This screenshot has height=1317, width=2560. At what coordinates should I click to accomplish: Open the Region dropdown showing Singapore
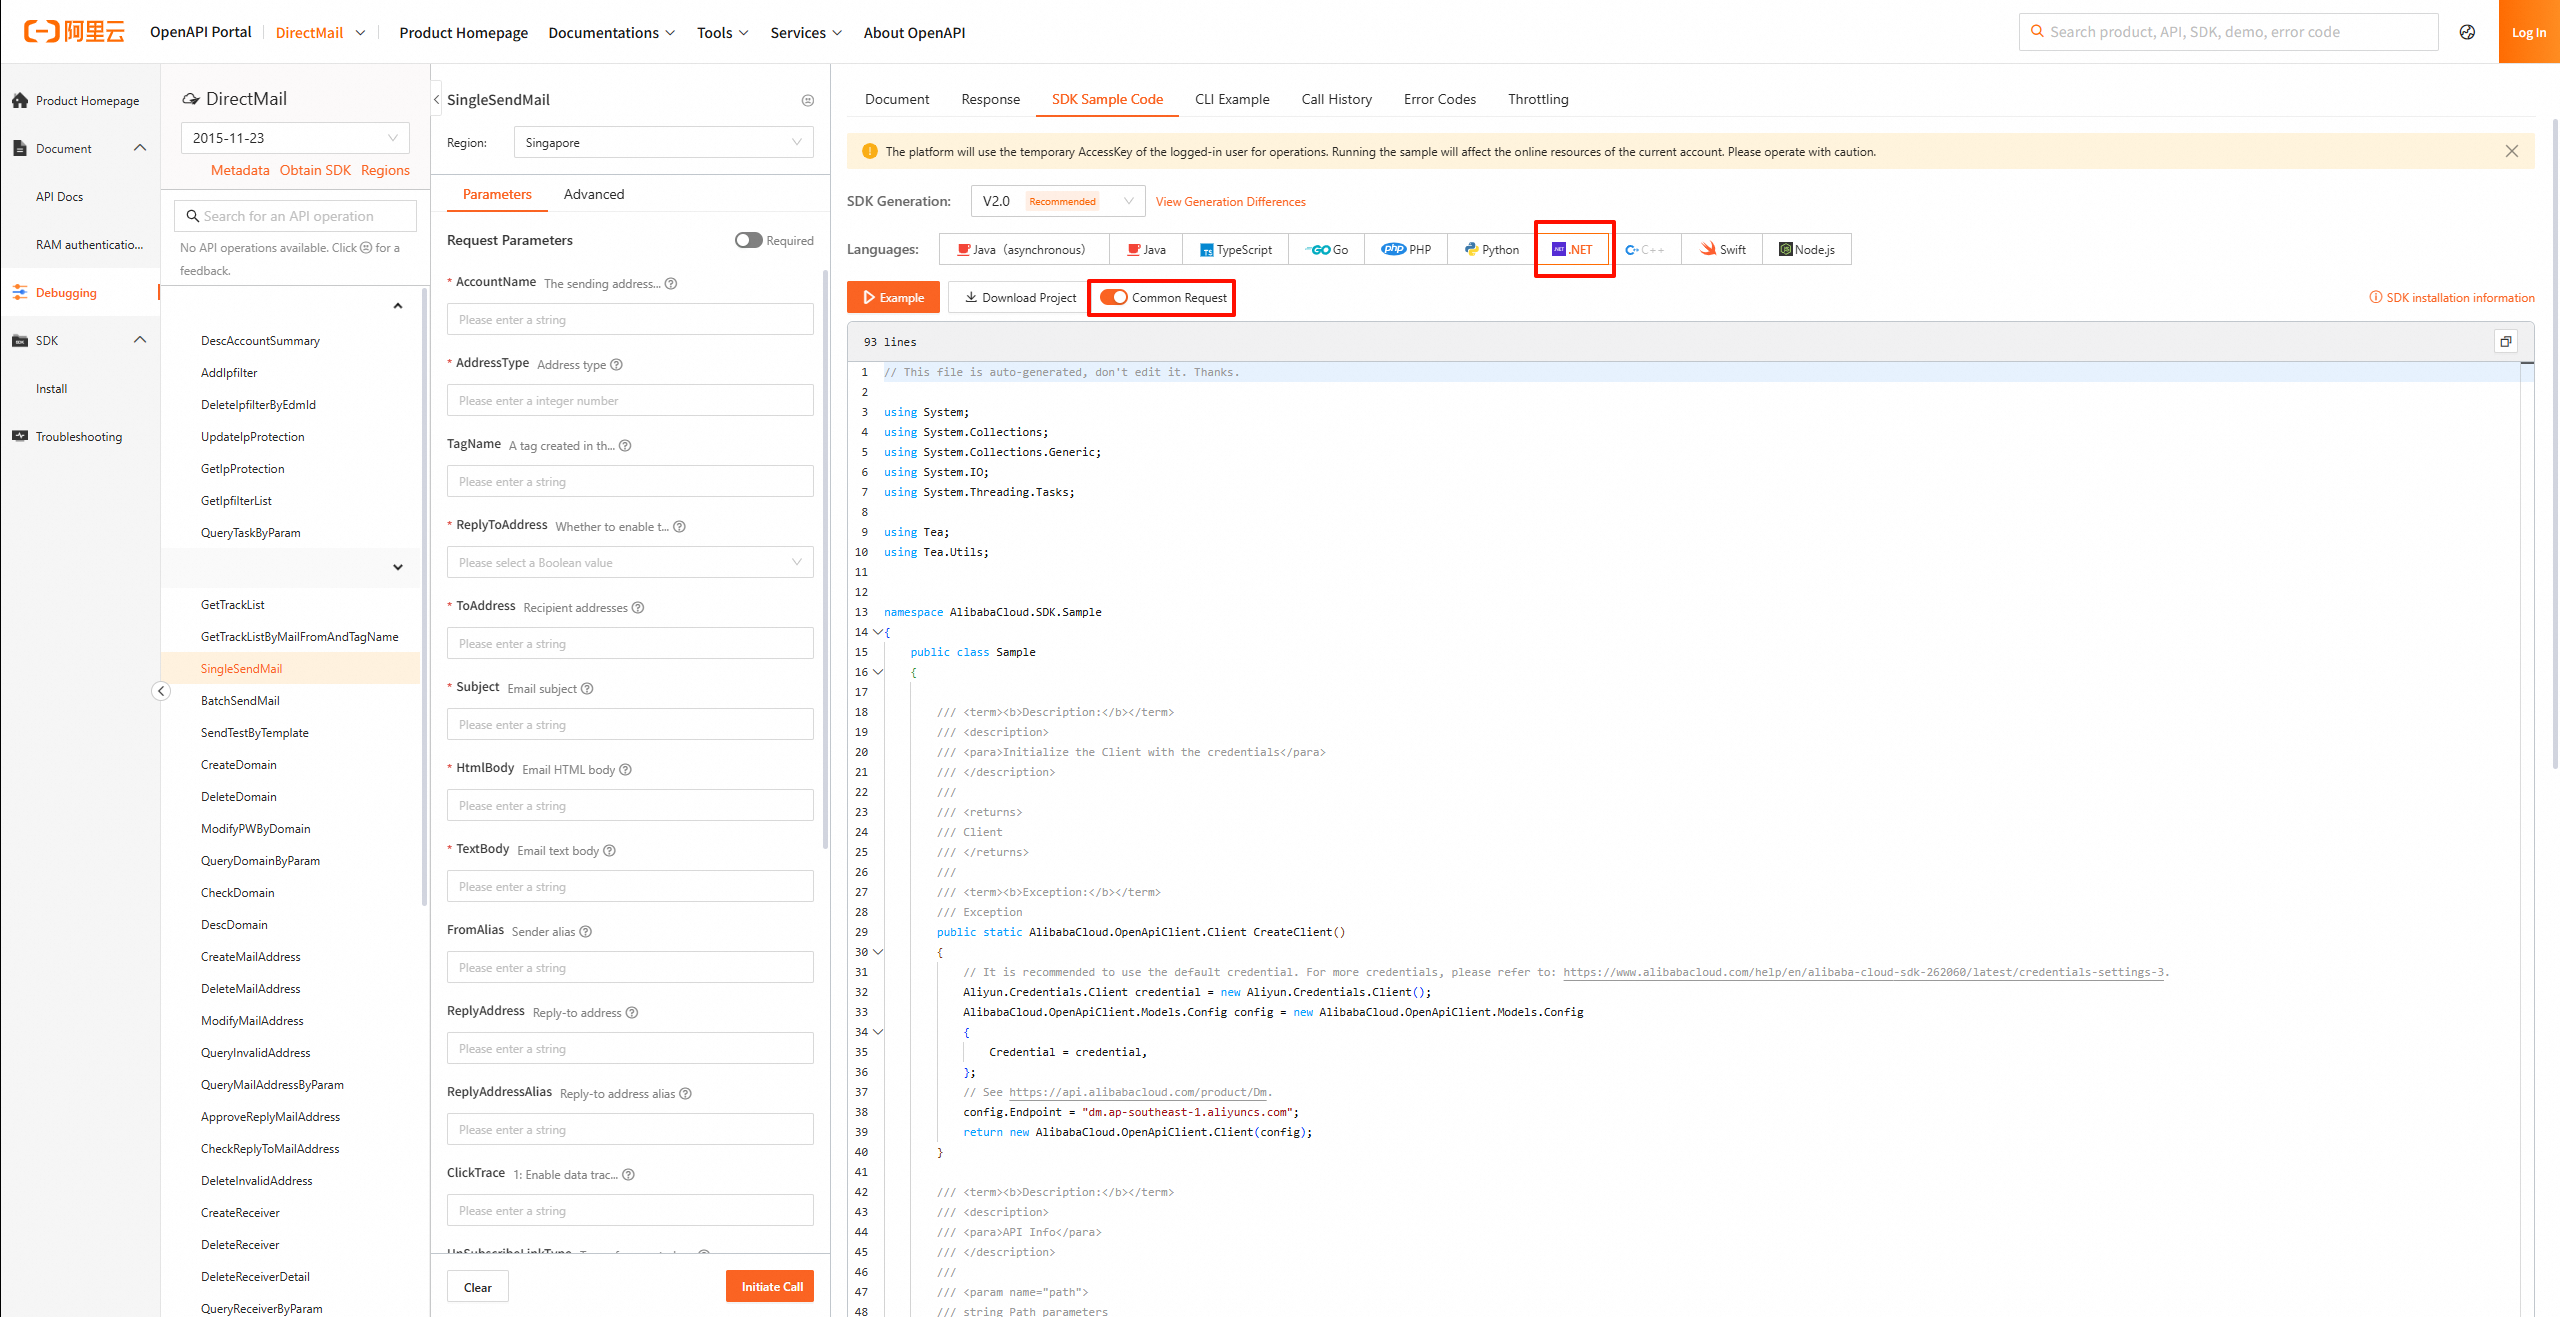click(x=663, y=142)
